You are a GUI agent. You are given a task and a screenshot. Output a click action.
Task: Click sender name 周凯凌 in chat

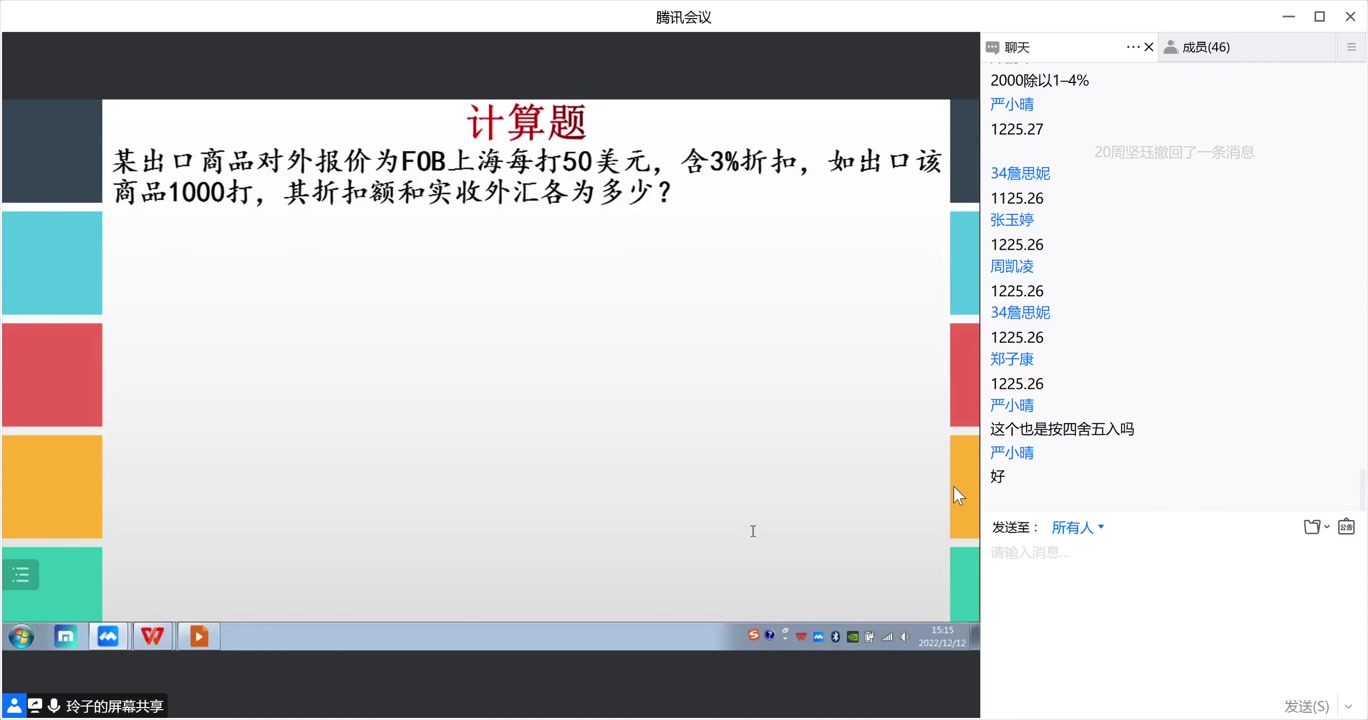pyautogui.click(x=1012, y=266)
